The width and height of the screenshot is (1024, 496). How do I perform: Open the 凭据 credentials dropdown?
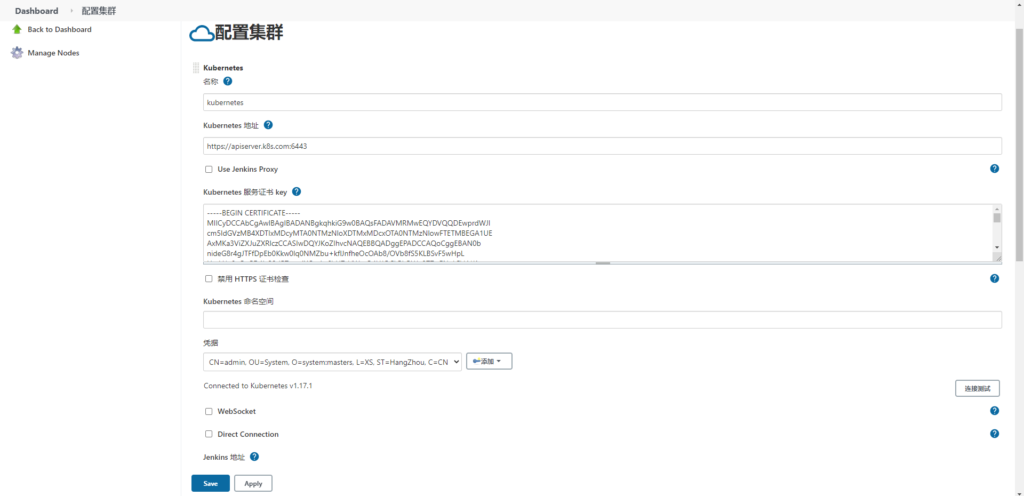pyautogui.click(x=332, y=361)
